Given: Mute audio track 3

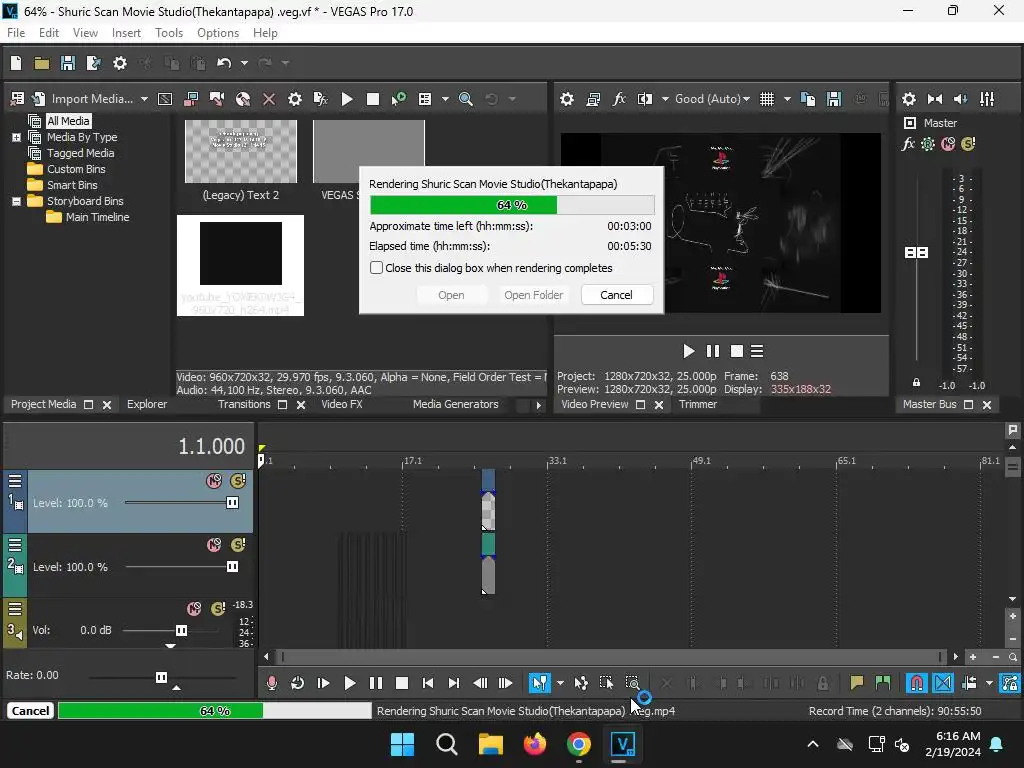Looking at the screenshot, I should (x=194, y=609).
